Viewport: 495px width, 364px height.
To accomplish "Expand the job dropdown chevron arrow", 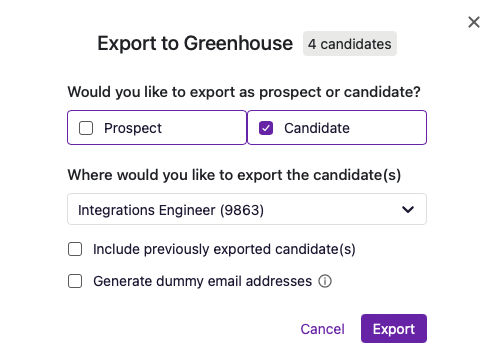I will click(408, 209).
